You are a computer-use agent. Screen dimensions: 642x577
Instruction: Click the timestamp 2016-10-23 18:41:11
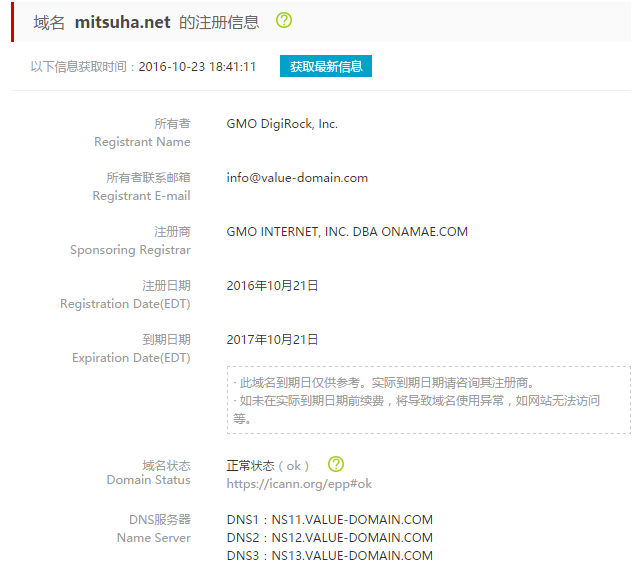click(x=197, y=67)
